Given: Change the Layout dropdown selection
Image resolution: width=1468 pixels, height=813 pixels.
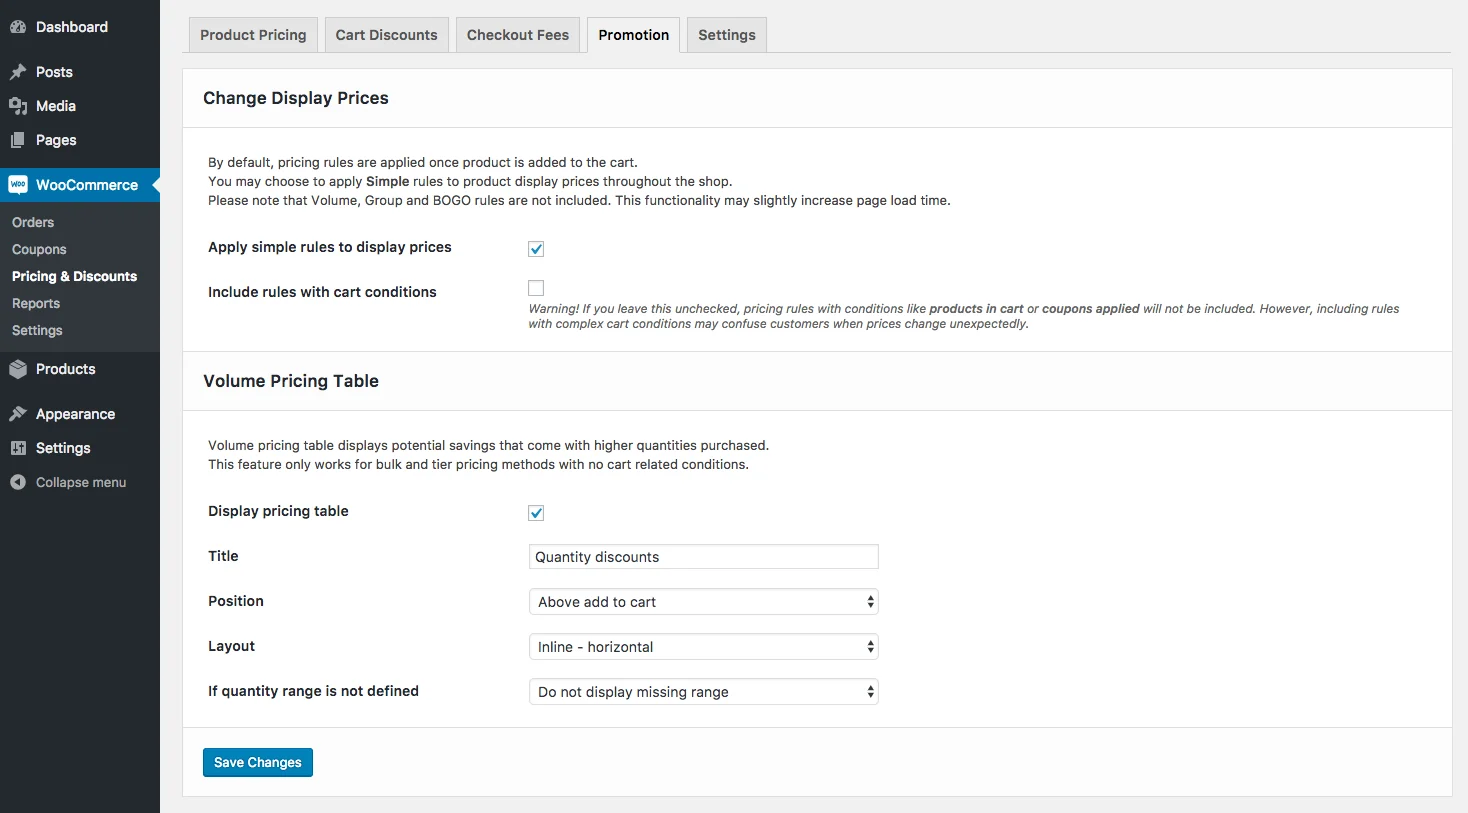Looking at the screenshot, I should click(702, 646).
